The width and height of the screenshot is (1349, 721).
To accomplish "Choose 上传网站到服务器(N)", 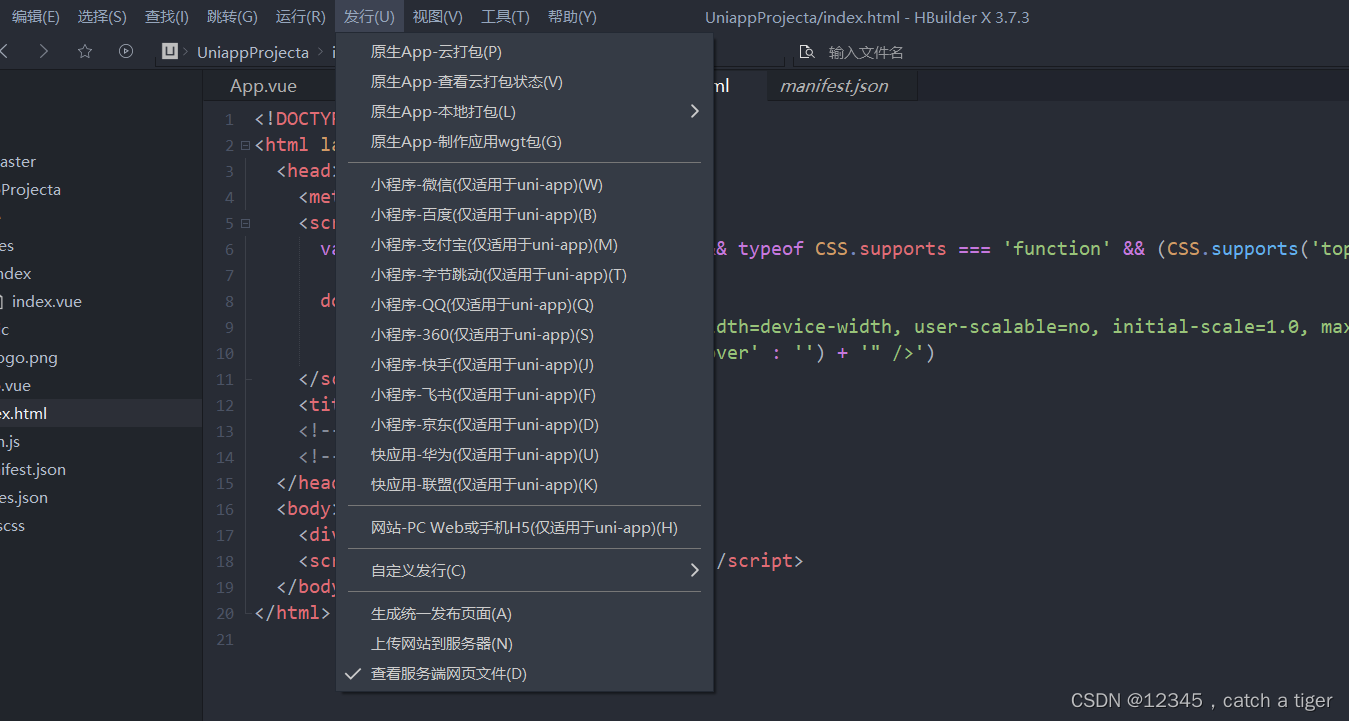I will coord(525,644).
